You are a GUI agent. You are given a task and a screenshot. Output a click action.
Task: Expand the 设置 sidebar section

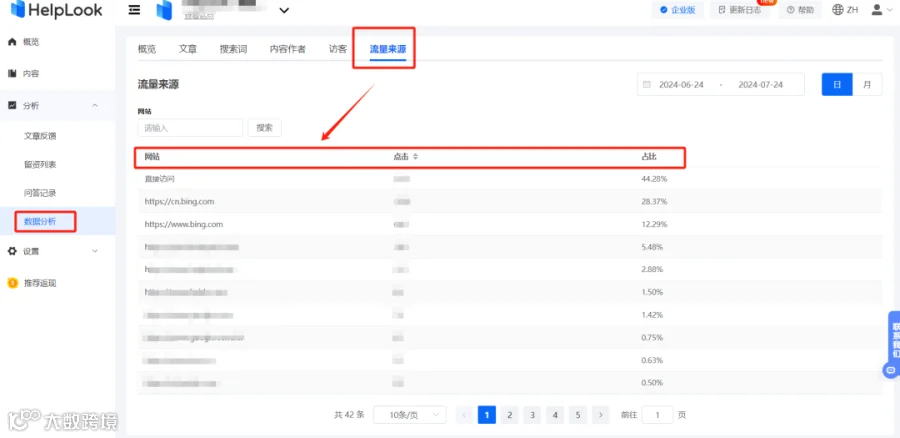click(95, 251)
